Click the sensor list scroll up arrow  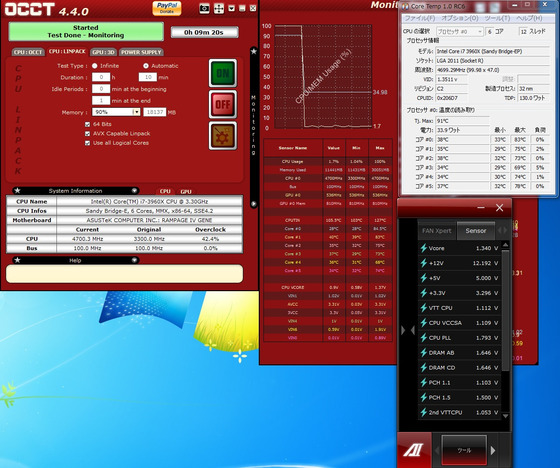[x=505, y=245]
